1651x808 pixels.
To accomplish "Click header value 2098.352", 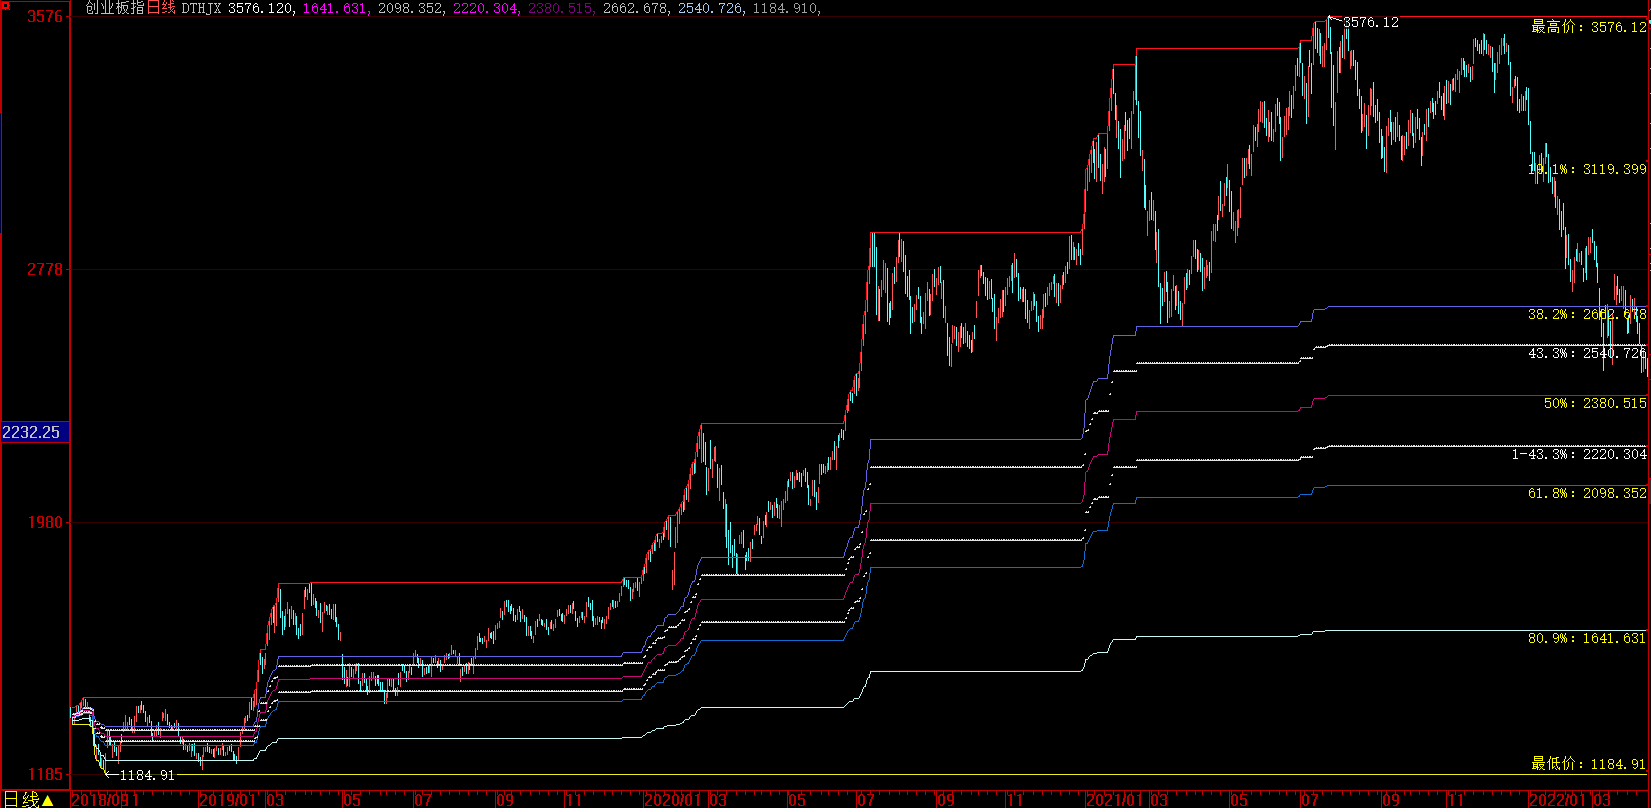I will tap(410, 8).
